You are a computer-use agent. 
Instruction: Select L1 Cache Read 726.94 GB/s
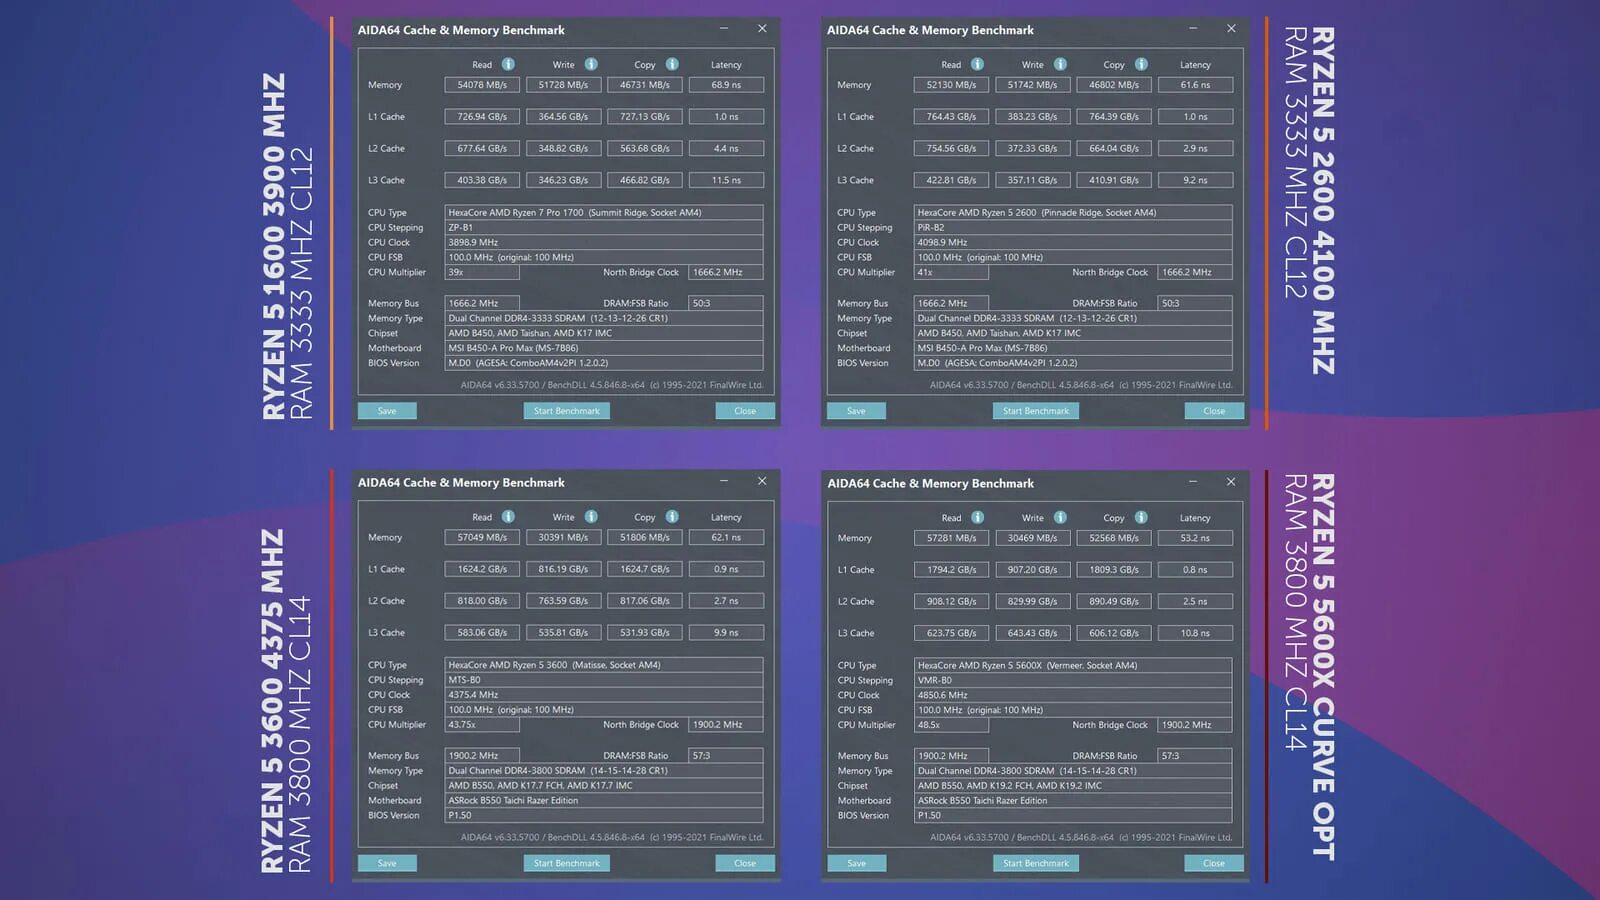[482, 117]
